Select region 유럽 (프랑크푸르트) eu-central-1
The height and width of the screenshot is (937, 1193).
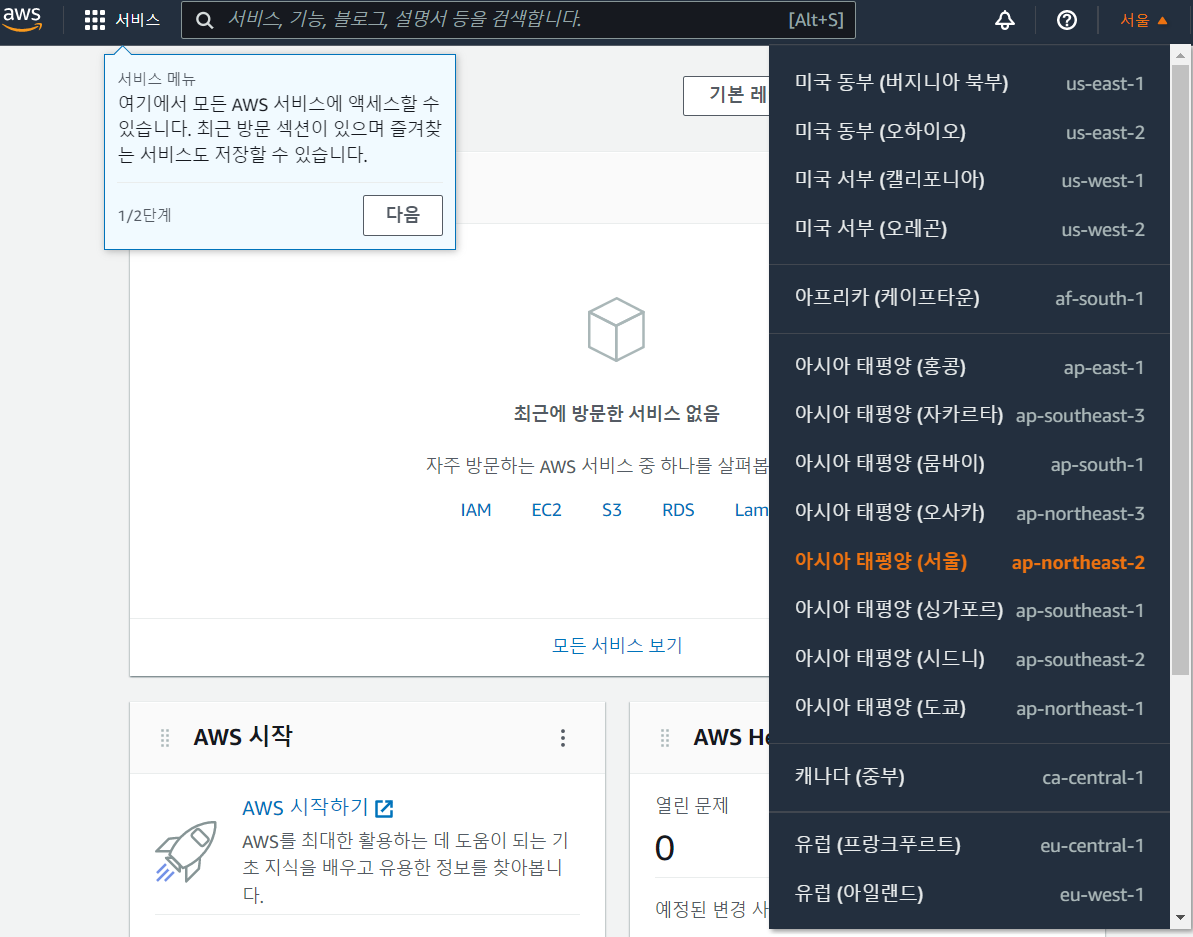[969, 845]
